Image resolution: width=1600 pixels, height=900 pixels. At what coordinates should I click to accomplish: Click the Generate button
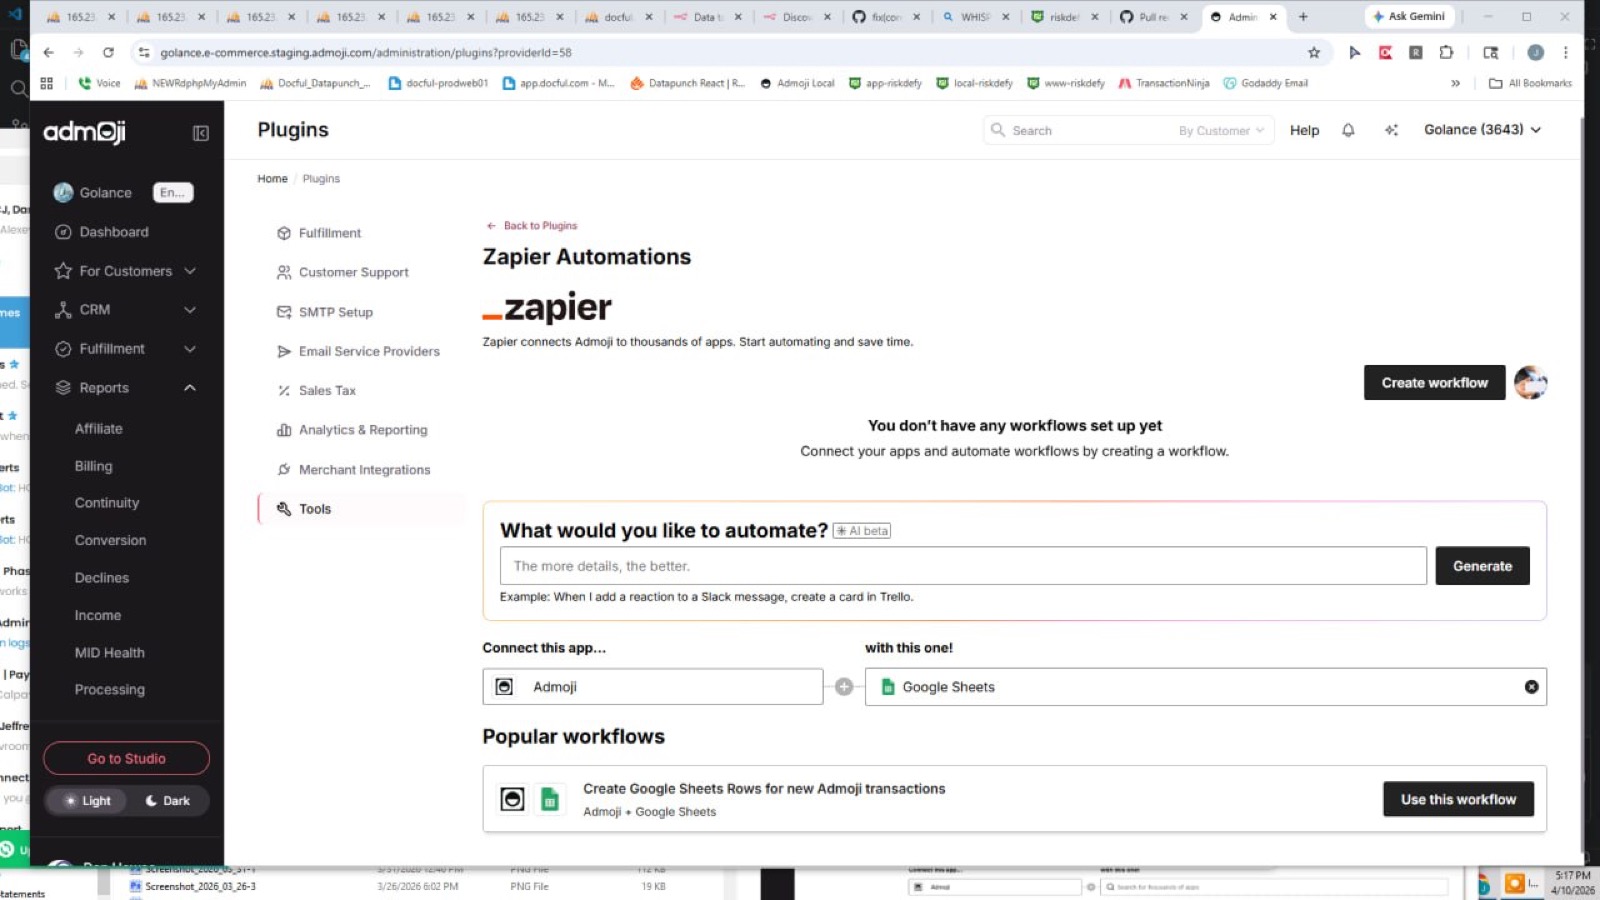click(x=1482, y=566)
